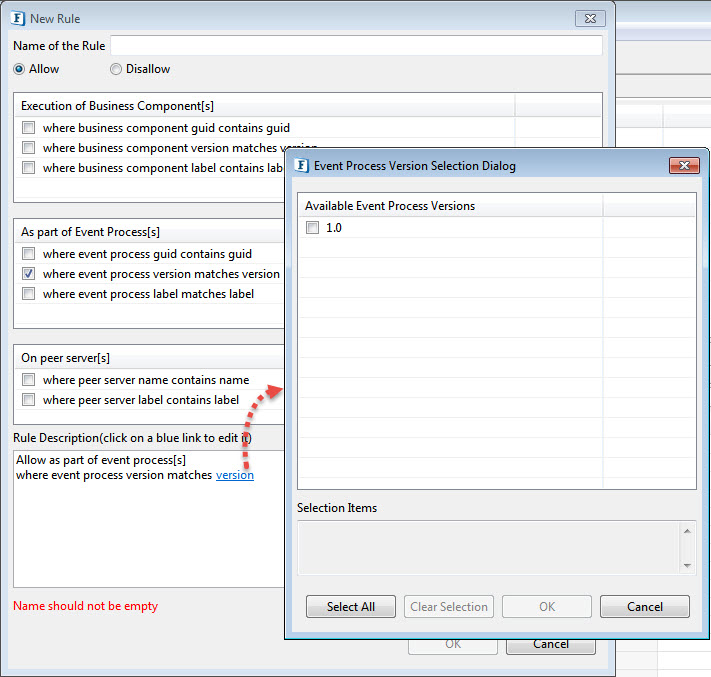Click the Name of the Rule input field
This screenshot has height=677, width=711.
coord(356,46)
